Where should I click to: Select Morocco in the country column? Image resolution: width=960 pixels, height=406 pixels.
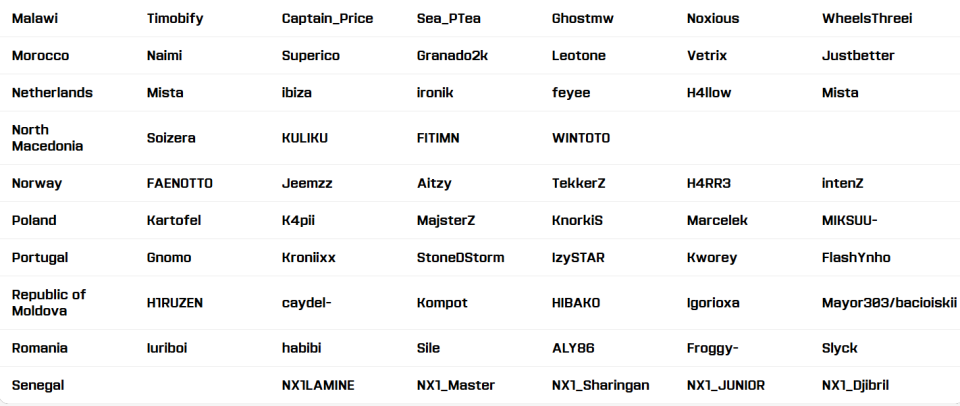click(x=40, y=56)
